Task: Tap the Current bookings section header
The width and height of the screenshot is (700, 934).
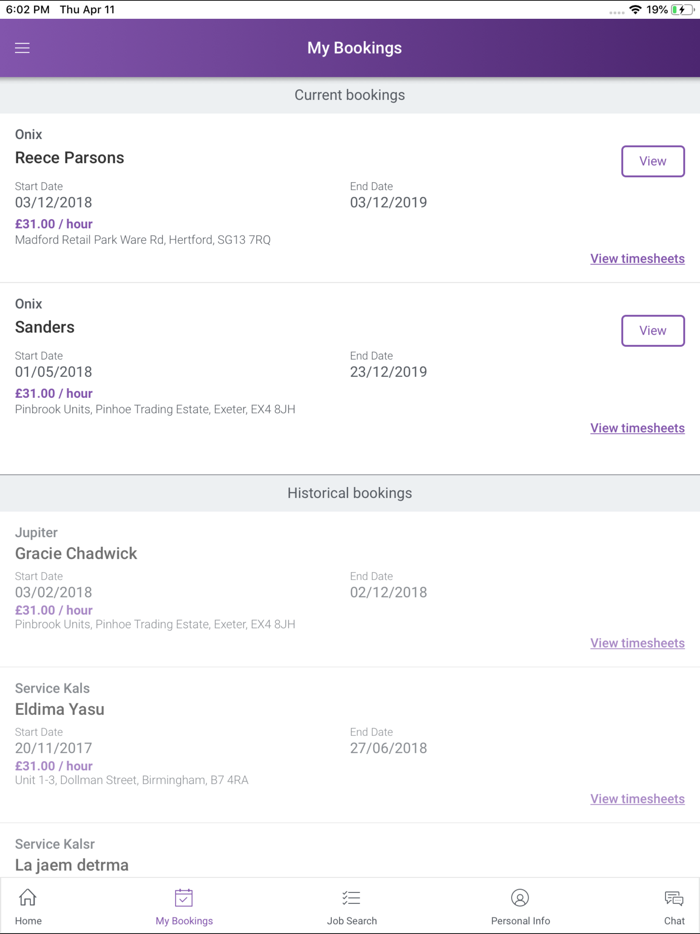Action: 350,96
